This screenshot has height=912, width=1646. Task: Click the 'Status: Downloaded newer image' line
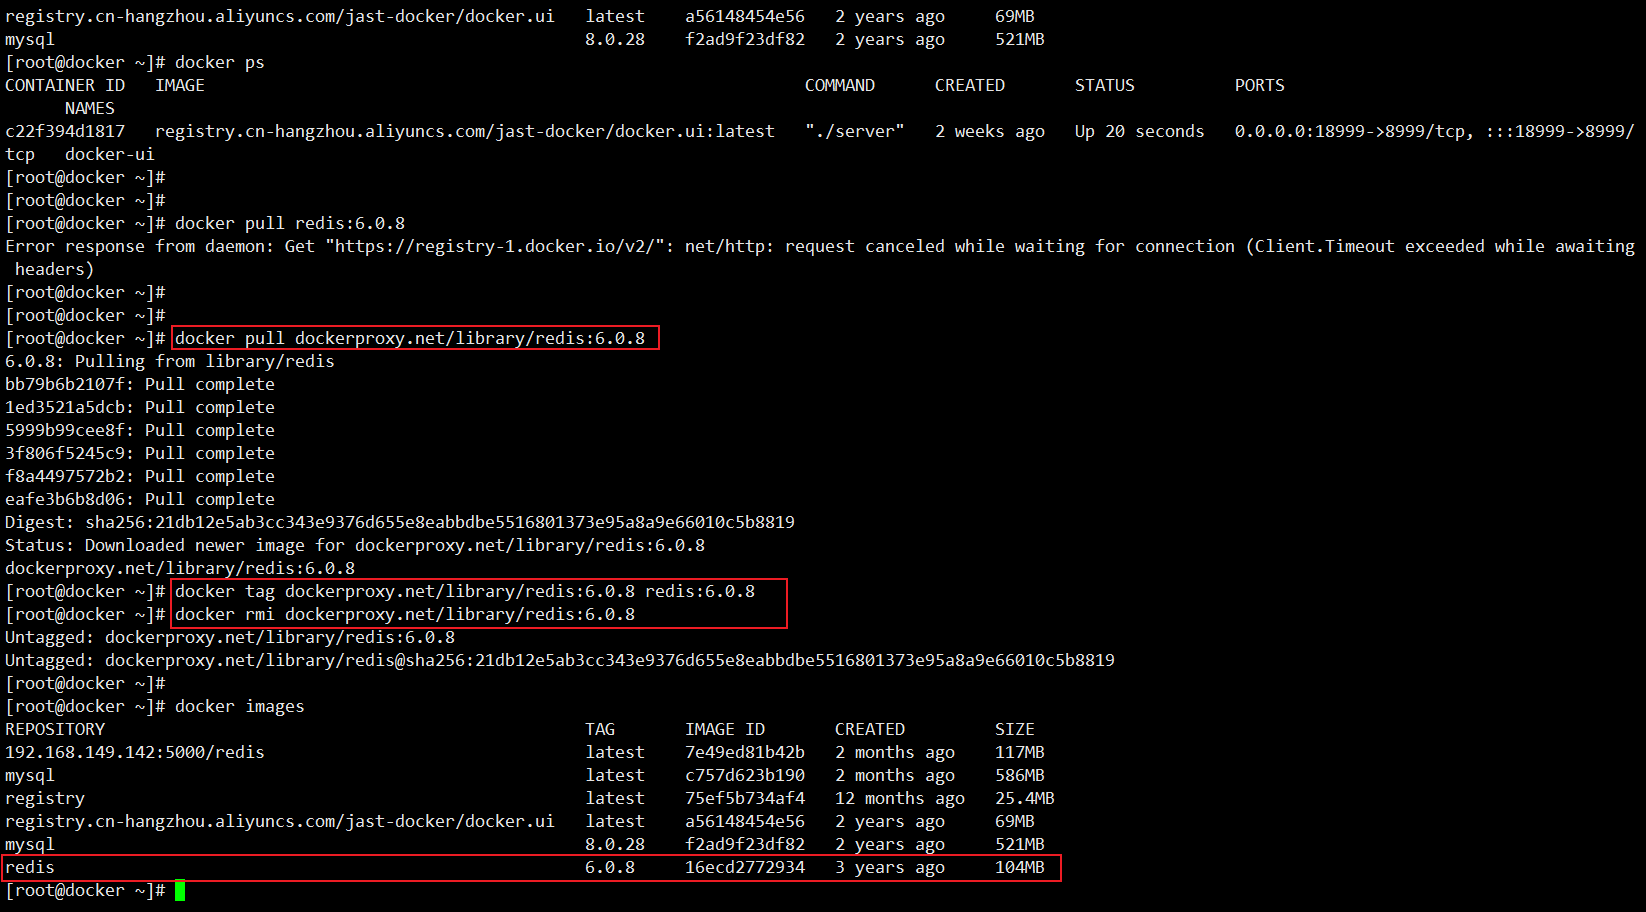[355, 545]
